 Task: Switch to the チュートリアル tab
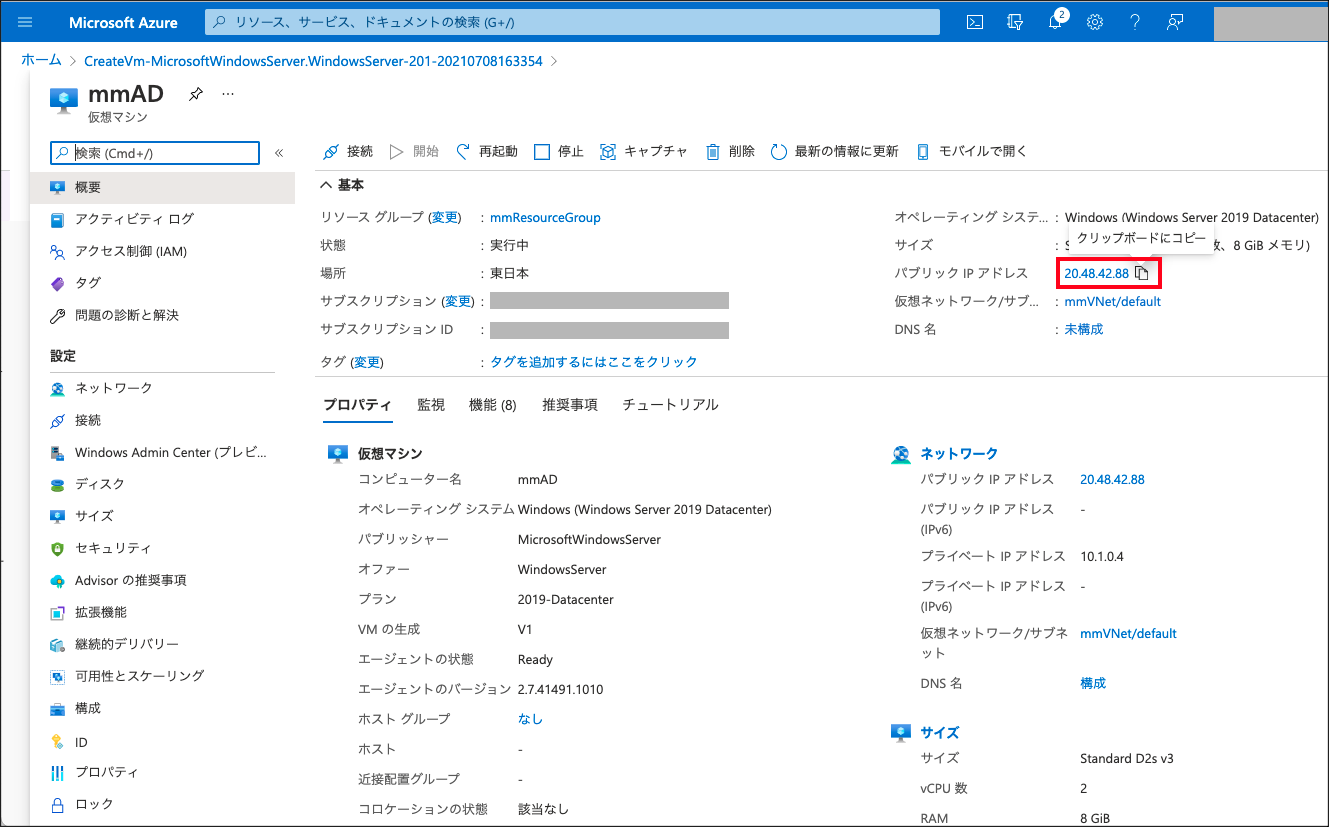(670, 405)
